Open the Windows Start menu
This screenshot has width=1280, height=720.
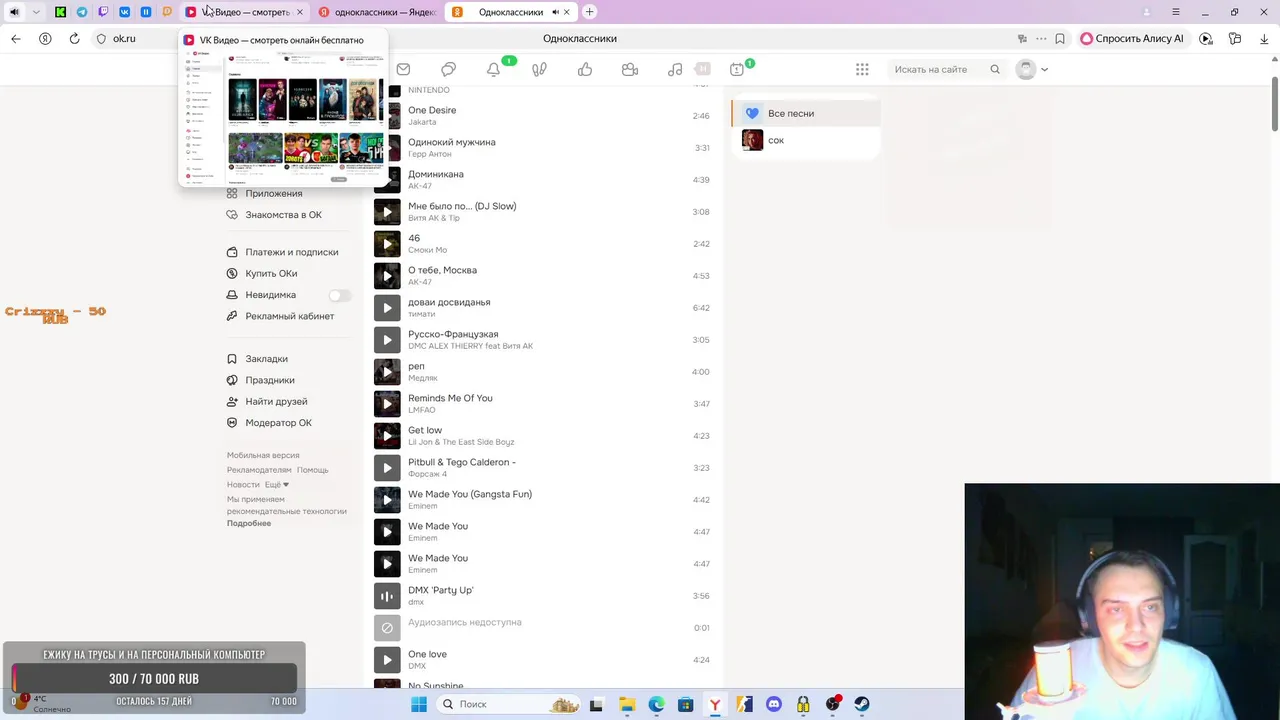click(x=419, y=704)
